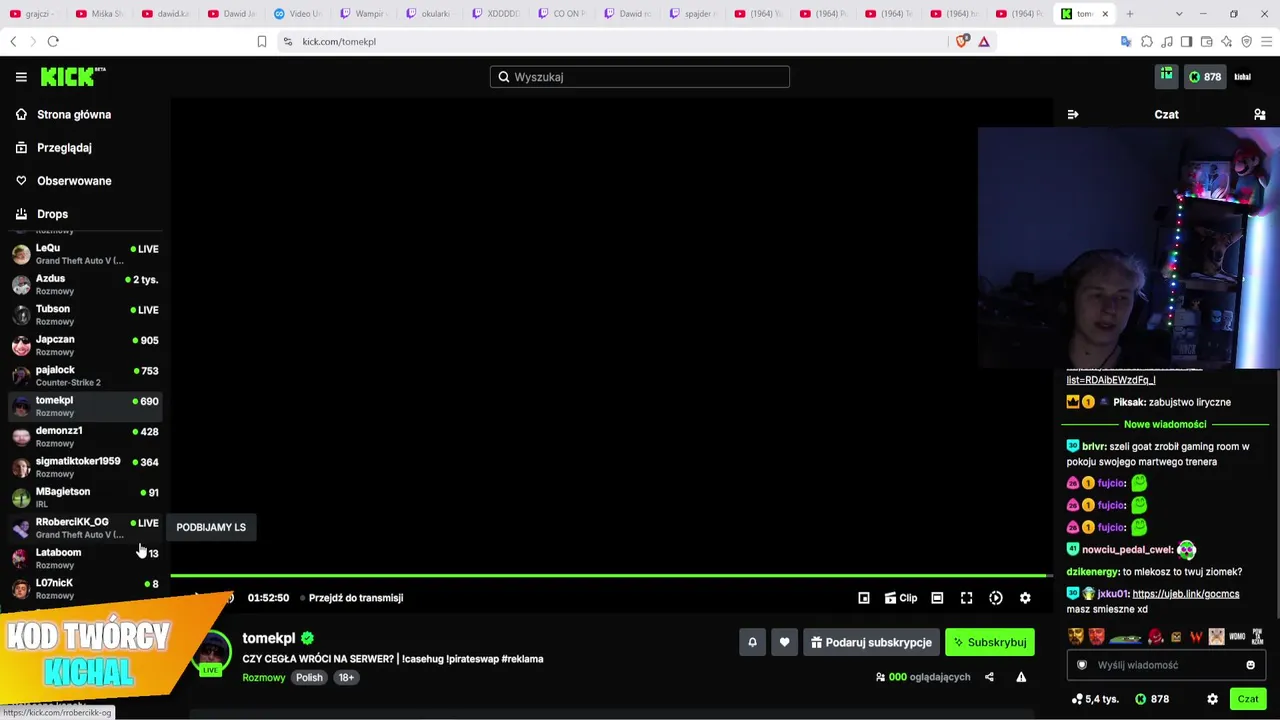Open MBagietson channel in the sidebar
The width and height of the screenshot is (1280, 720).
click(x=85, y=498)
